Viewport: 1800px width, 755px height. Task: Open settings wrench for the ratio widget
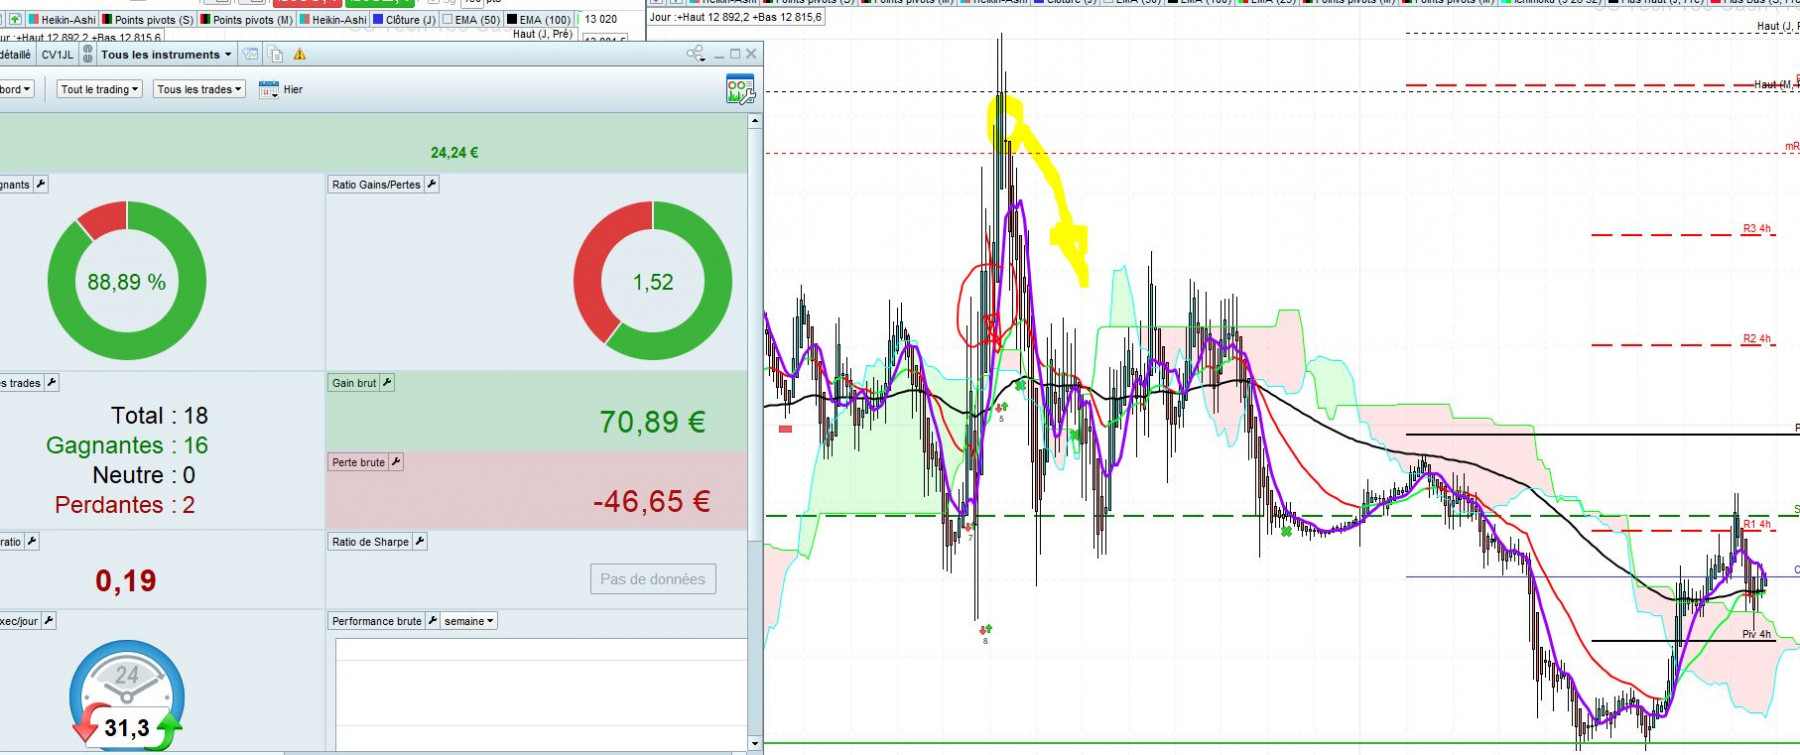coord(32,541)
